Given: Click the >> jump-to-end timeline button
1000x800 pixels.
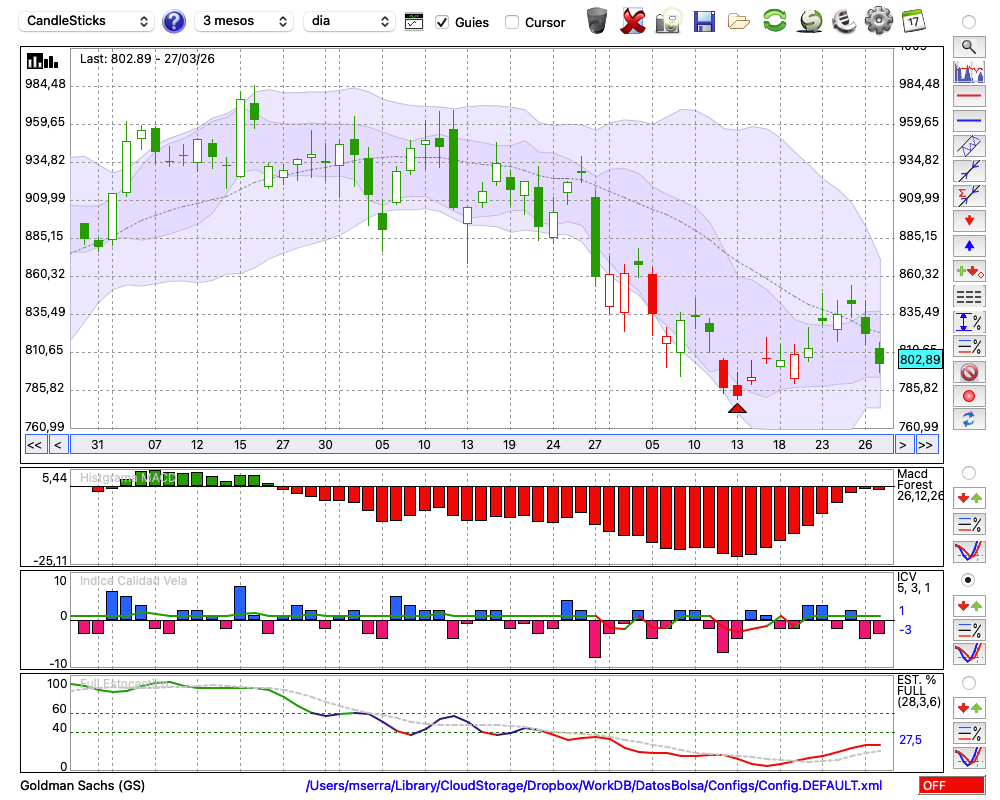Looking at the screenshot, I should [926, 444].
